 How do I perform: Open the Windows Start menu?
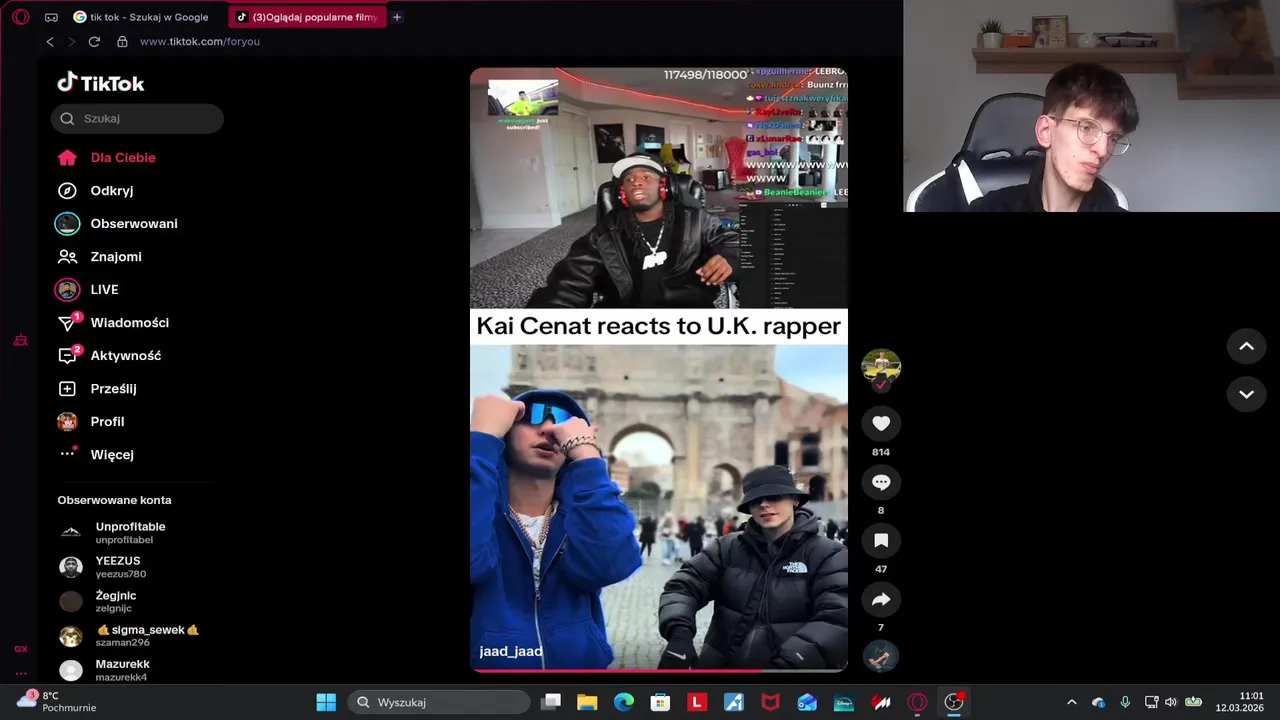(326, 702)
